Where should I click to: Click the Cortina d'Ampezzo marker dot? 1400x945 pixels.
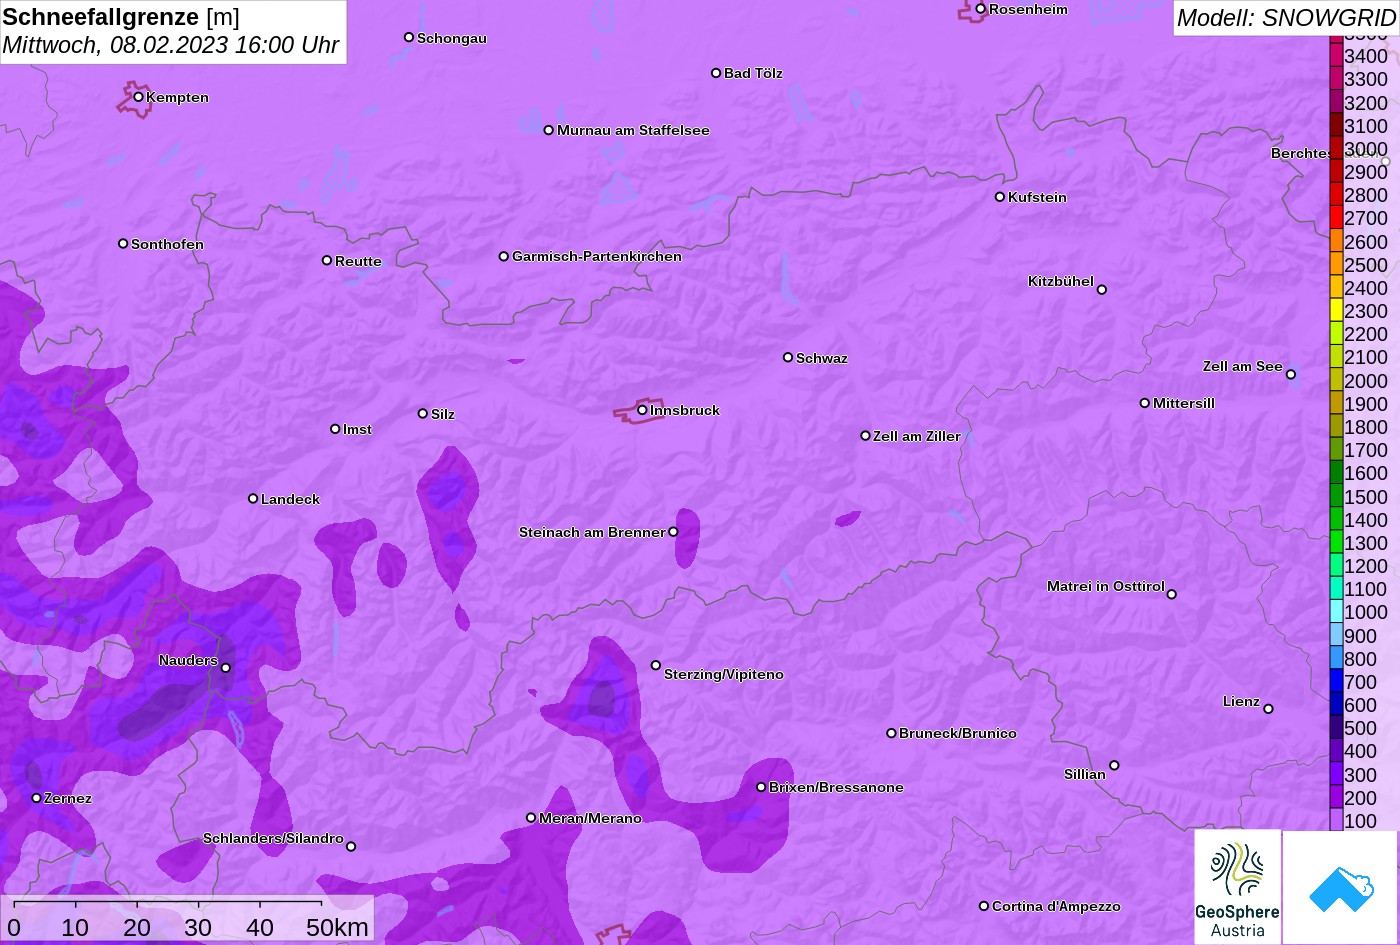coord(983,906)
